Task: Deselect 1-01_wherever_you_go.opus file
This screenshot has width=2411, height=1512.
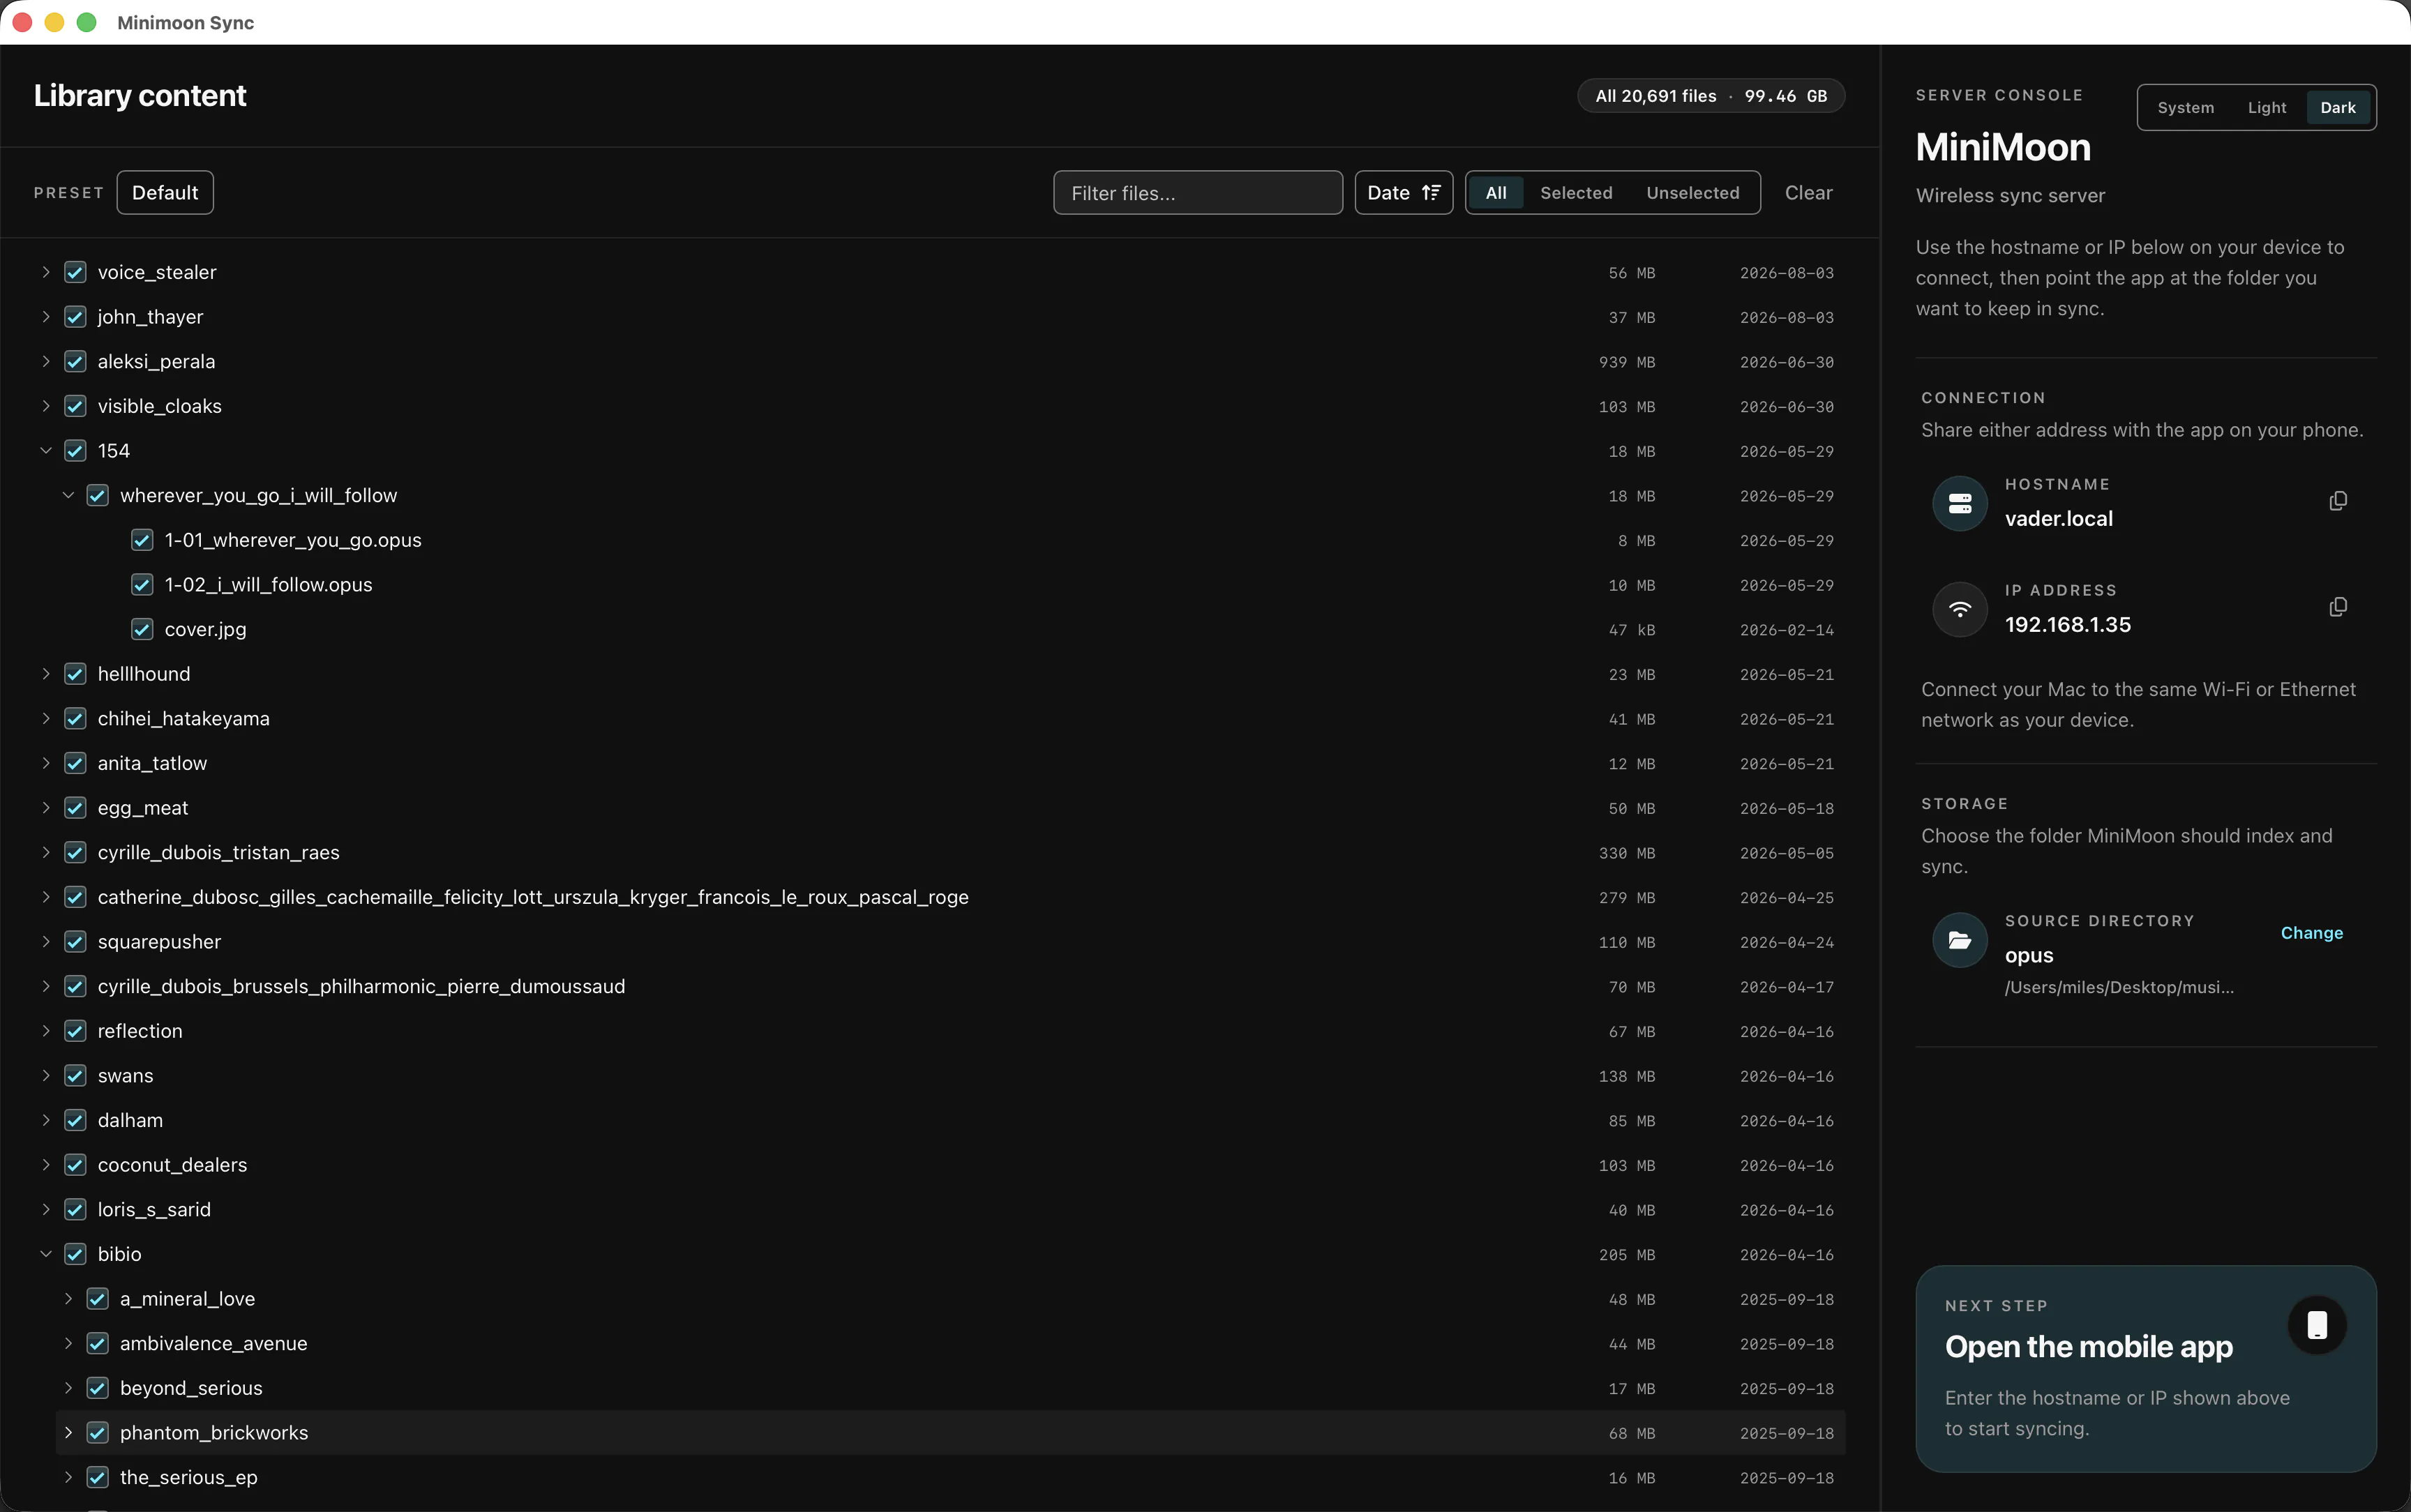Action: coord(142,540)
